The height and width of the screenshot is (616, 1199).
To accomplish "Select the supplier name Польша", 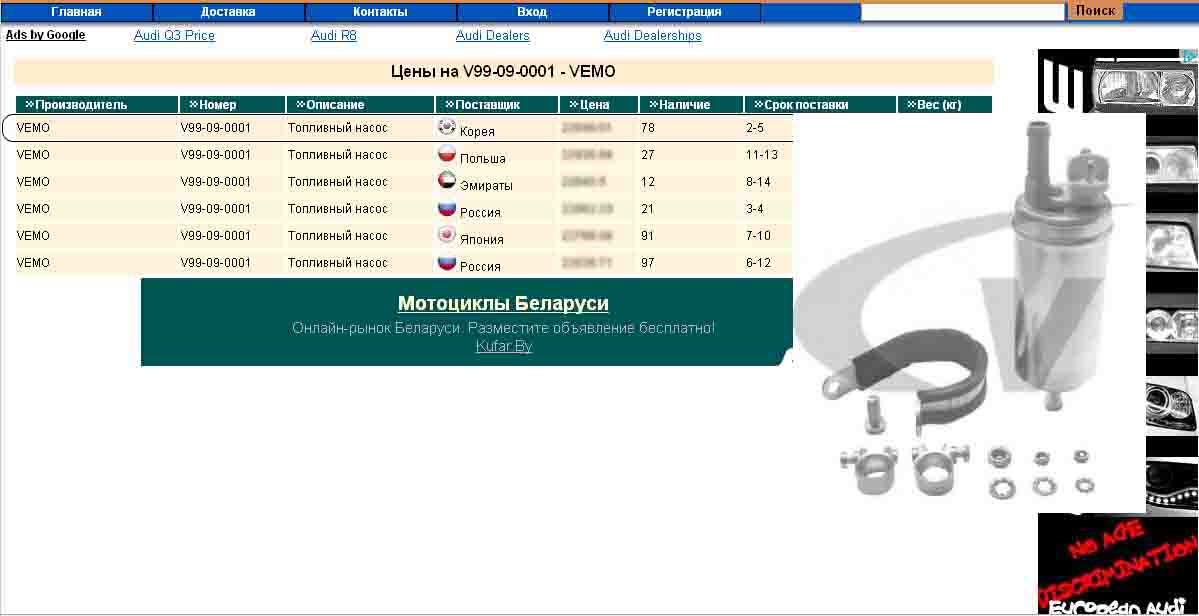I will 483,159.
